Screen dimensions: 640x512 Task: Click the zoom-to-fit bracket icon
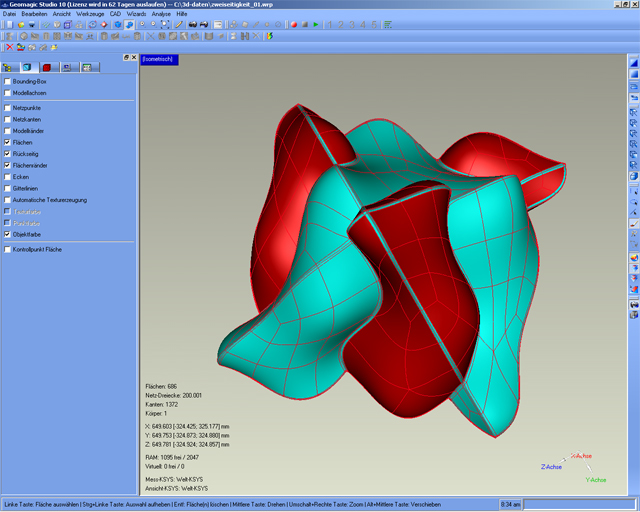[165, 25]
